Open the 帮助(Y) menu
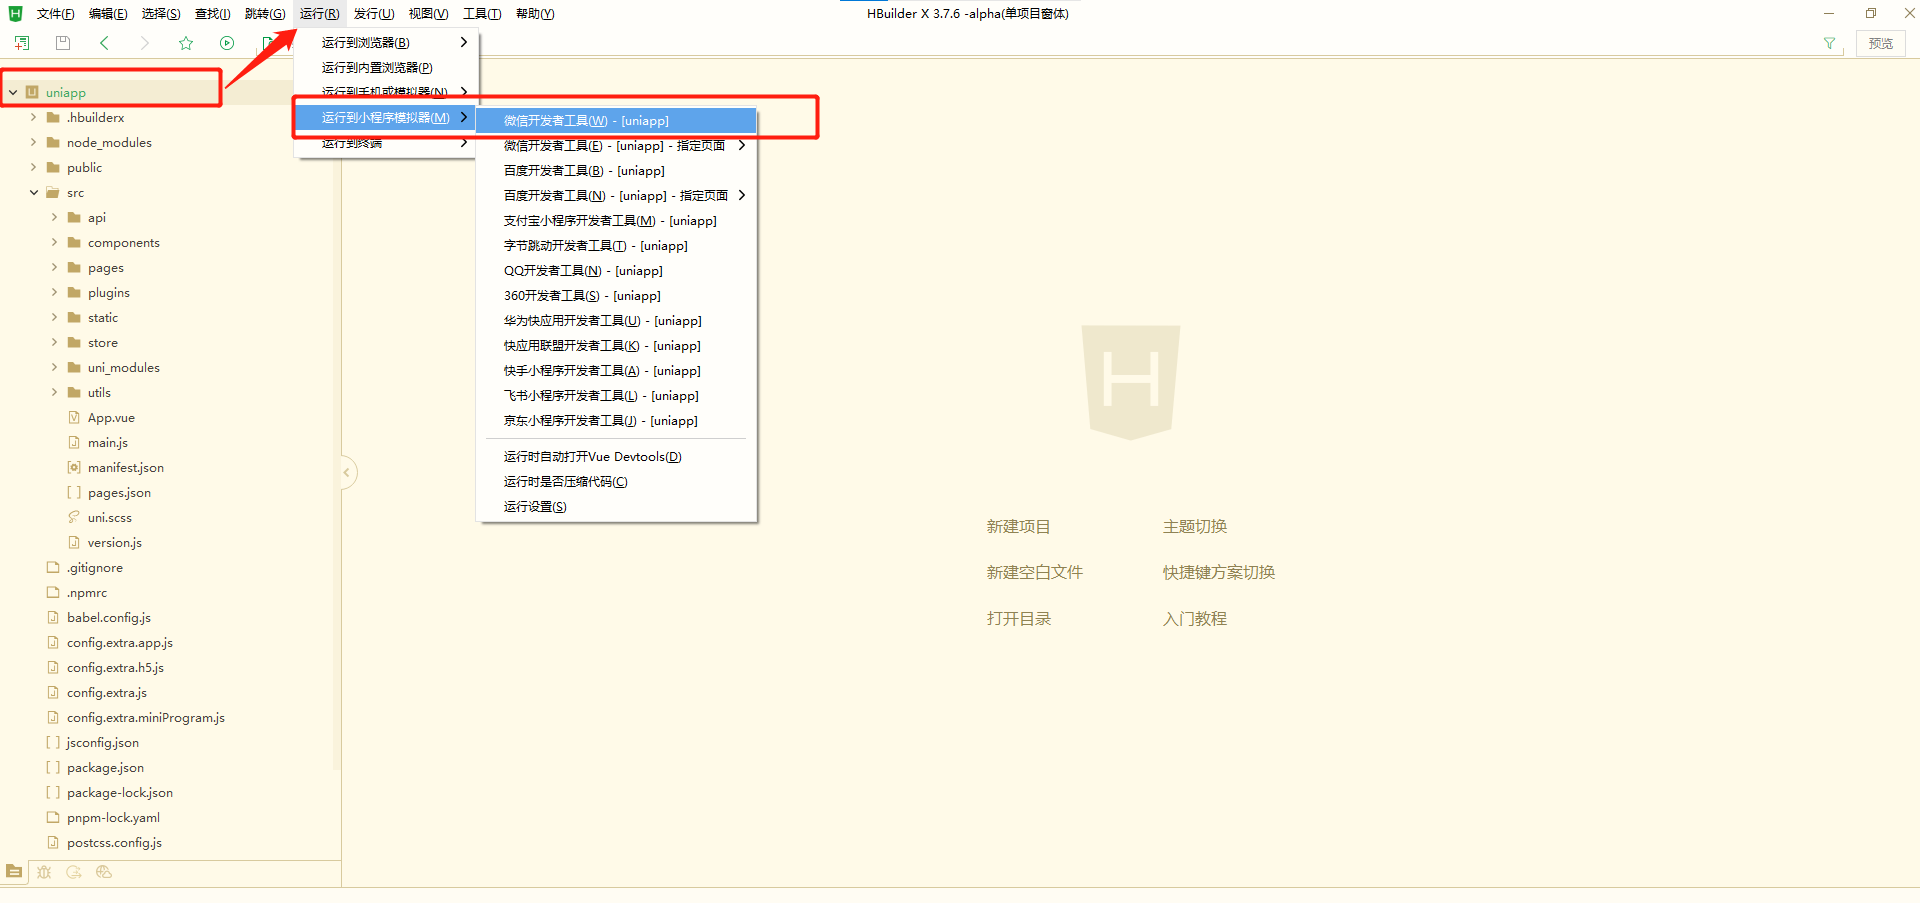 pos(535,14)
